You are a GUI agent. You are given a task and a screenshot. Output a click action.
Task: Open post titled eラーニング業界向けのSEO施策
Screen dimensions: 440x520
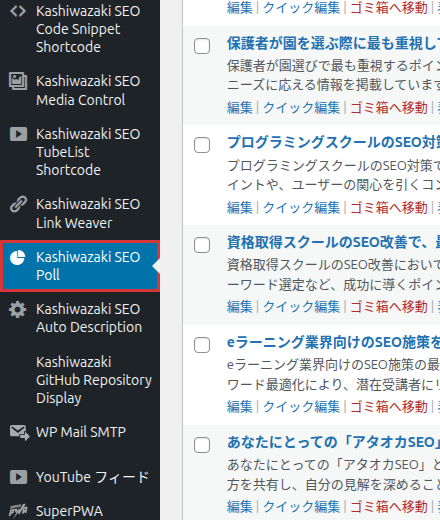(333, 342)
